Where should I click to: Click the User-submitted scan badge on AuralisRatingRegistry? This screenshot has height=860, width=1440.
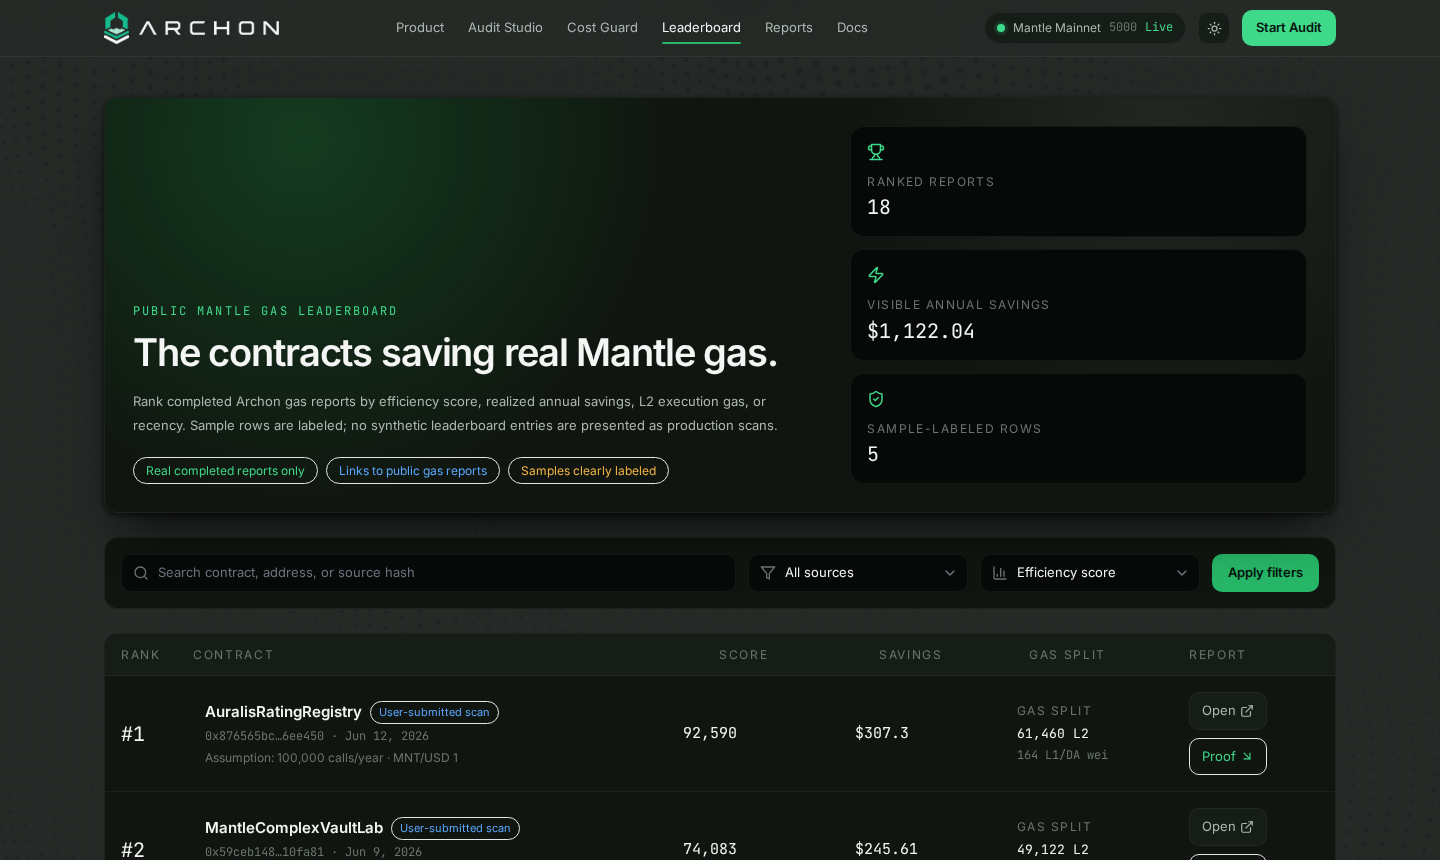tap(434, 713)
